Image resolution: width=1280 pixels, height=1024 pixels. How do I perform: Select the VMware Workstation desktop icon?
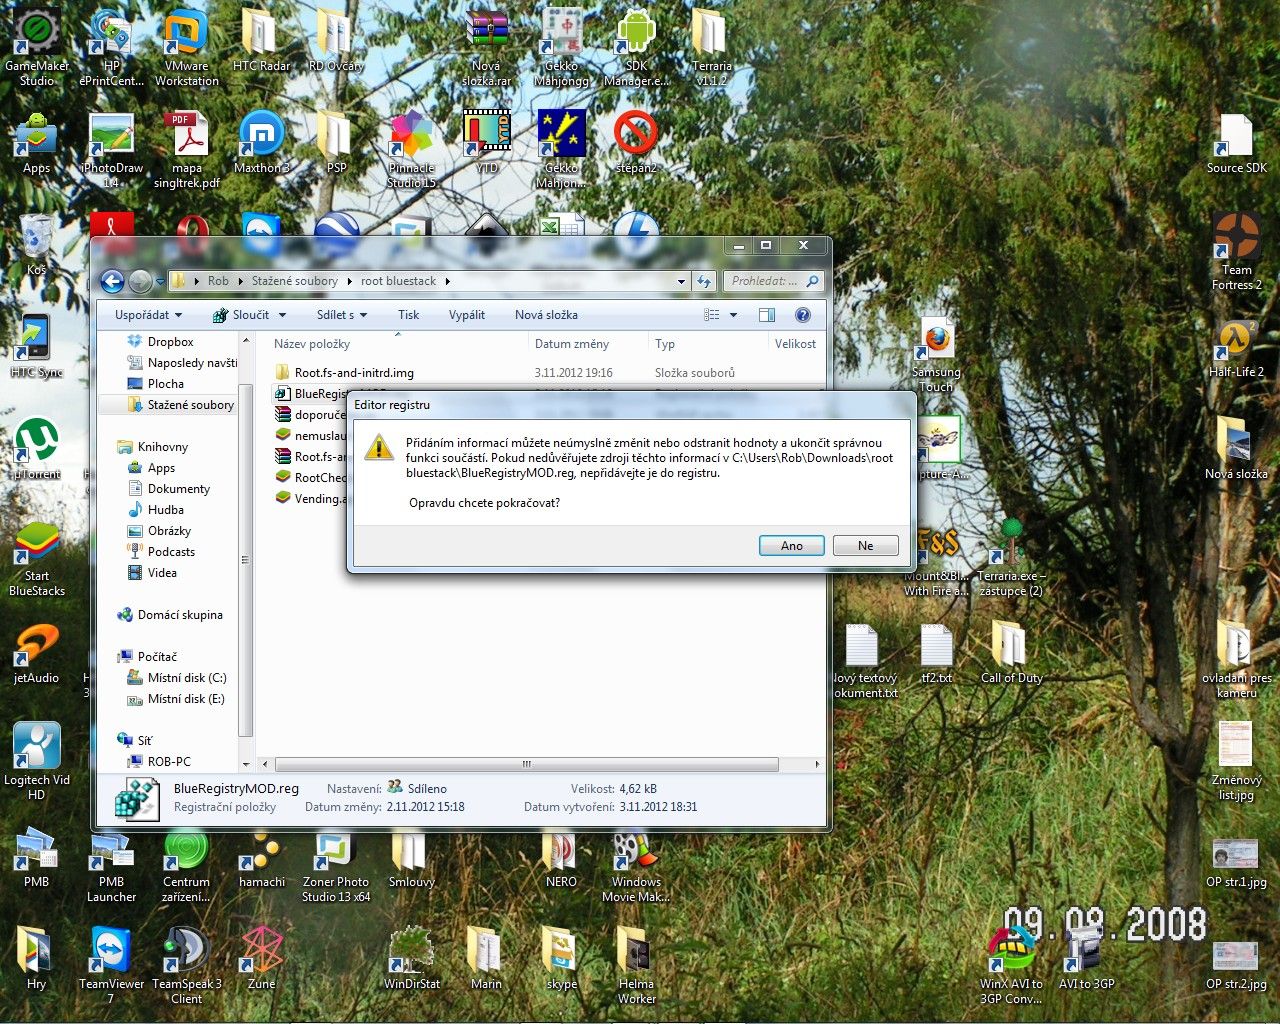[x=186, y=46]
